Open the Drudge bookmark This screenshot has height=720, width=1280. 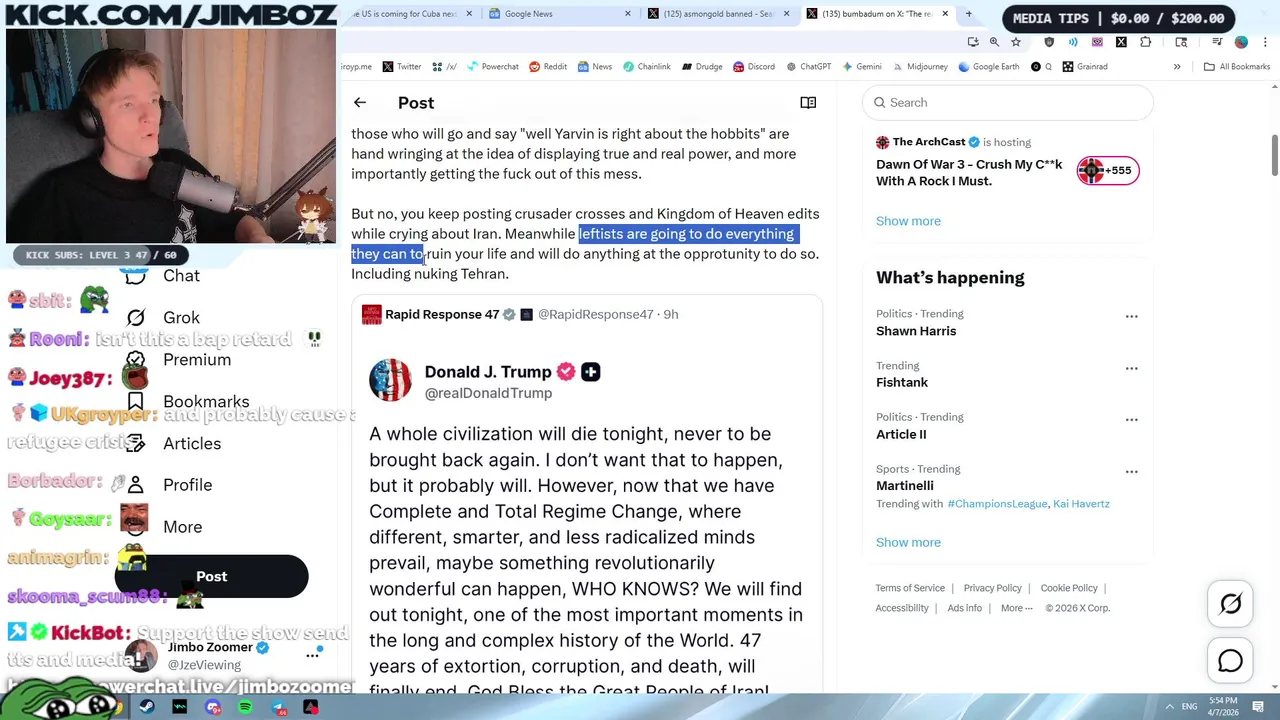coord(702,66)
